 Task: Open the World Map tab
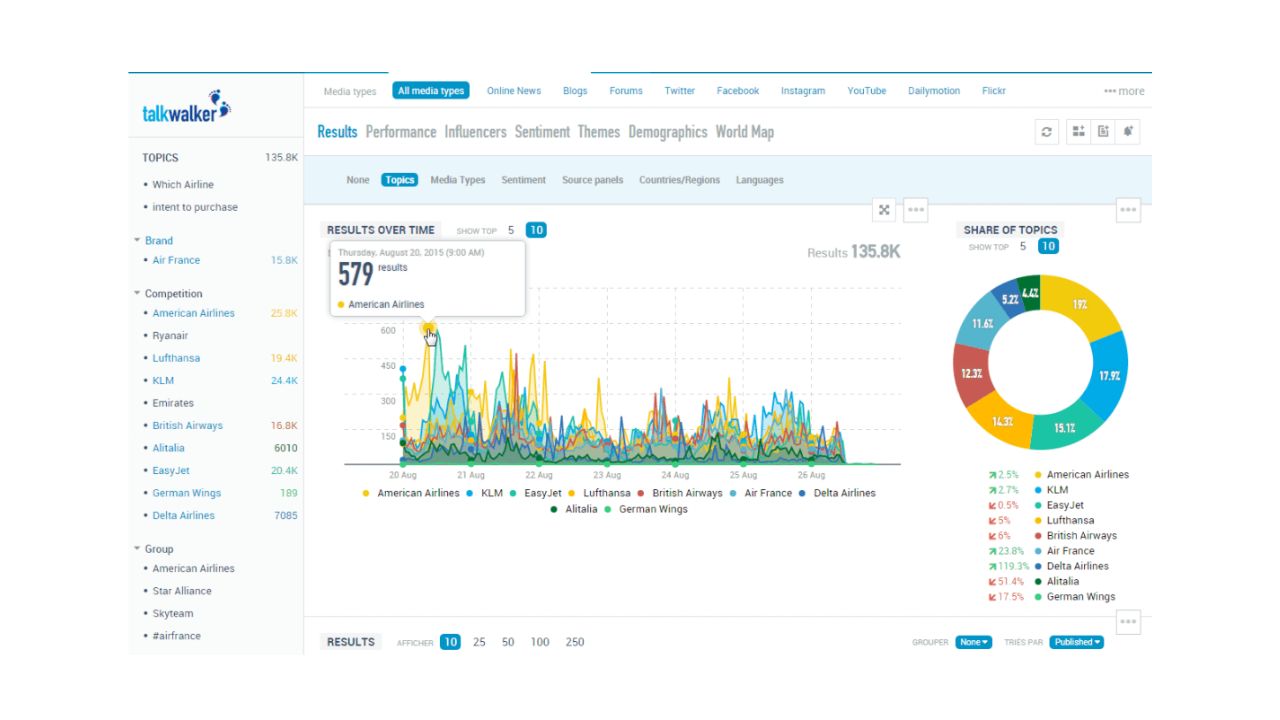745,132
